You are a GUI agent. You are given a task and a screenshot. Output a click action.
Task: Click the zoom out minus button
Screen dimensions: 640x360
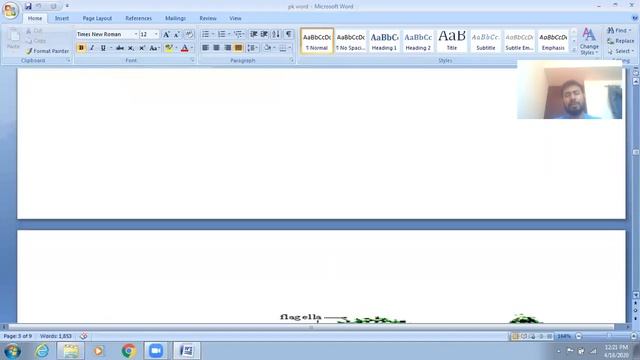[578, 336]
